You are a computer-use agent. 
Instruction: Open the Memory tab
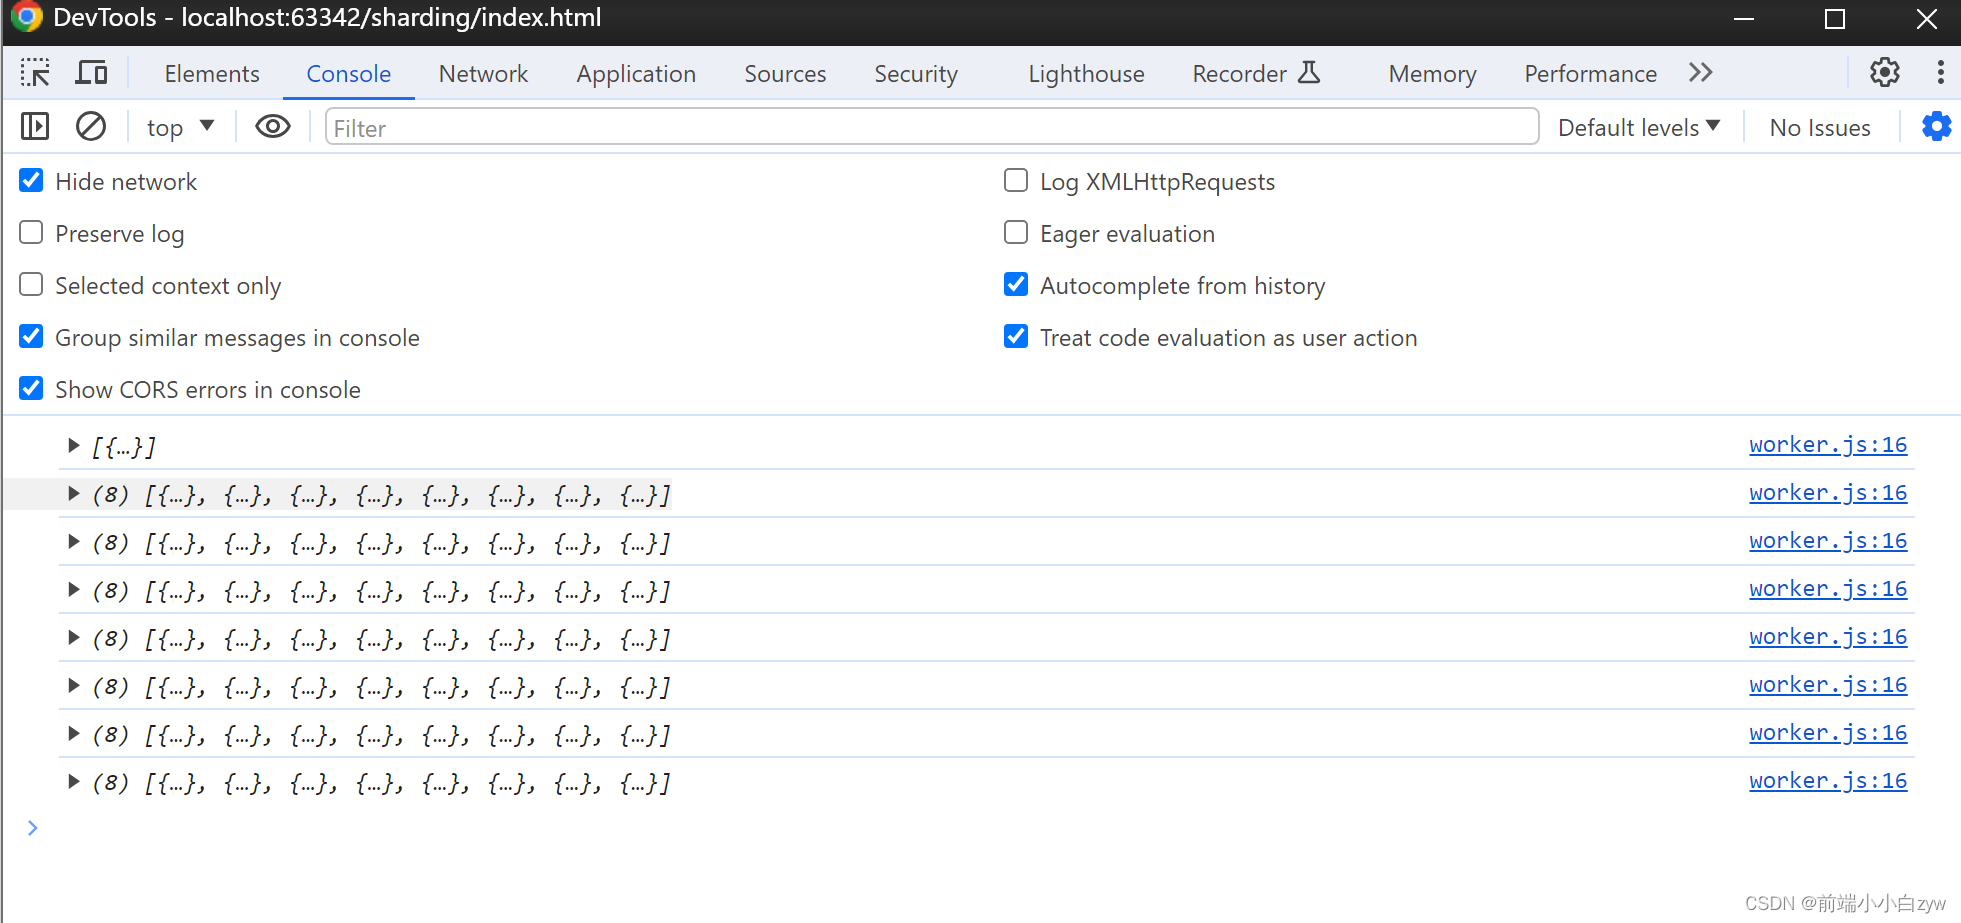tap(1432, 74)
